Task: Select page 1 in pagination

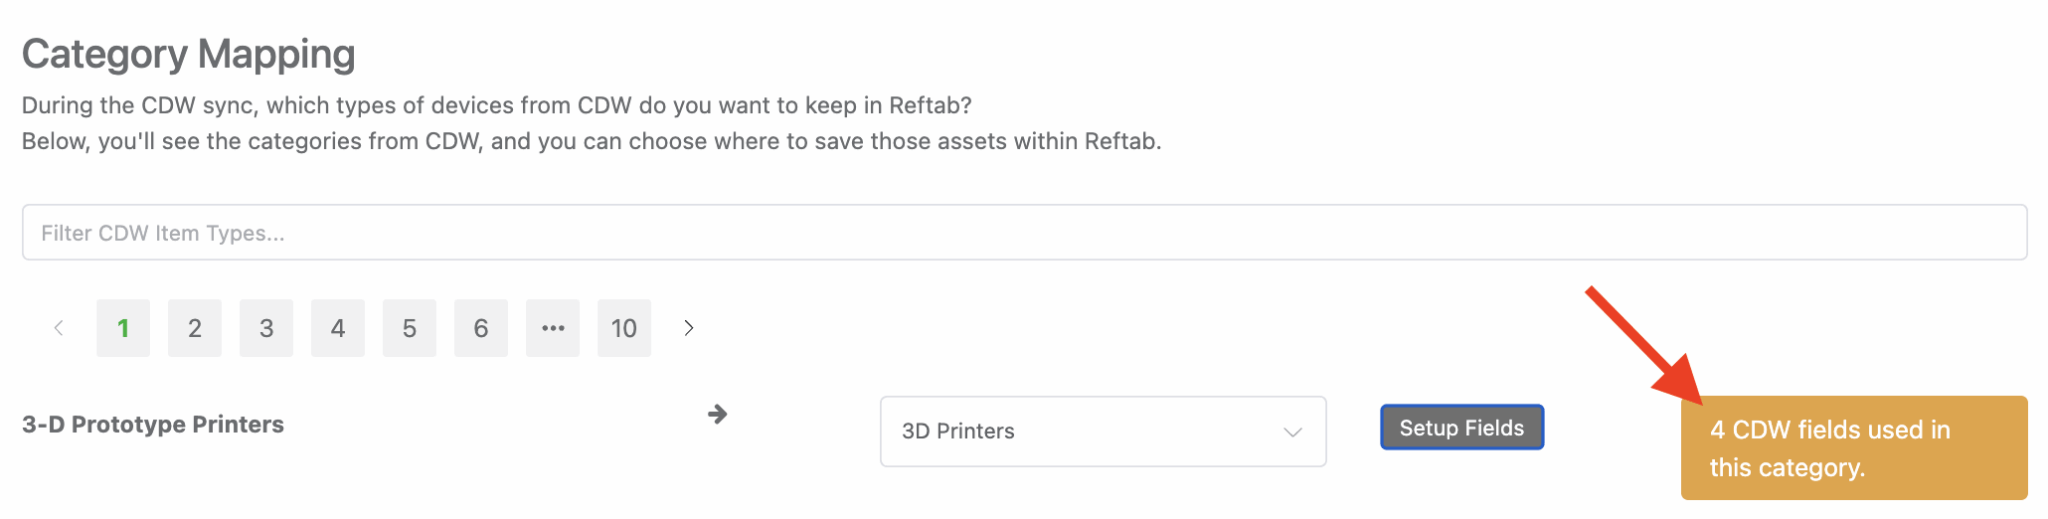Action: (123, 328)
